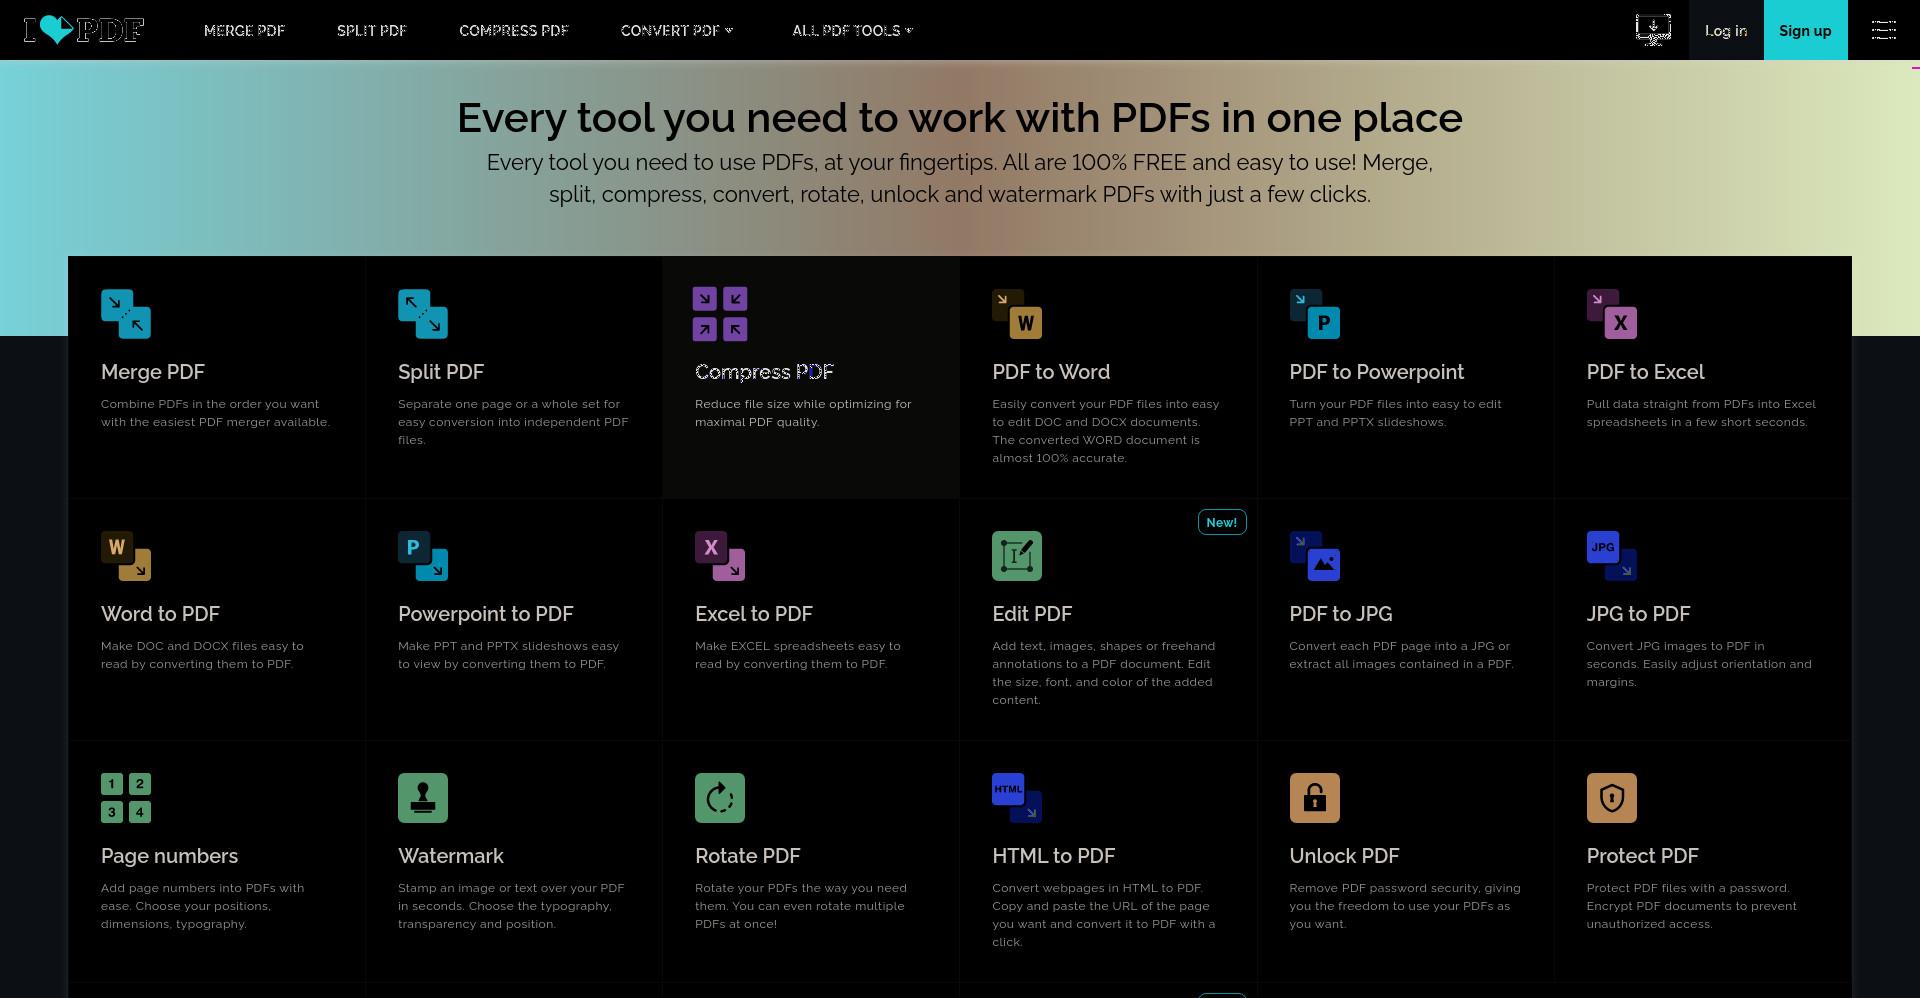The width and height of the screenshot is (1920, 998).
Task: Click the PDF to Excel icon
Action: click(x=1611, y=314)
